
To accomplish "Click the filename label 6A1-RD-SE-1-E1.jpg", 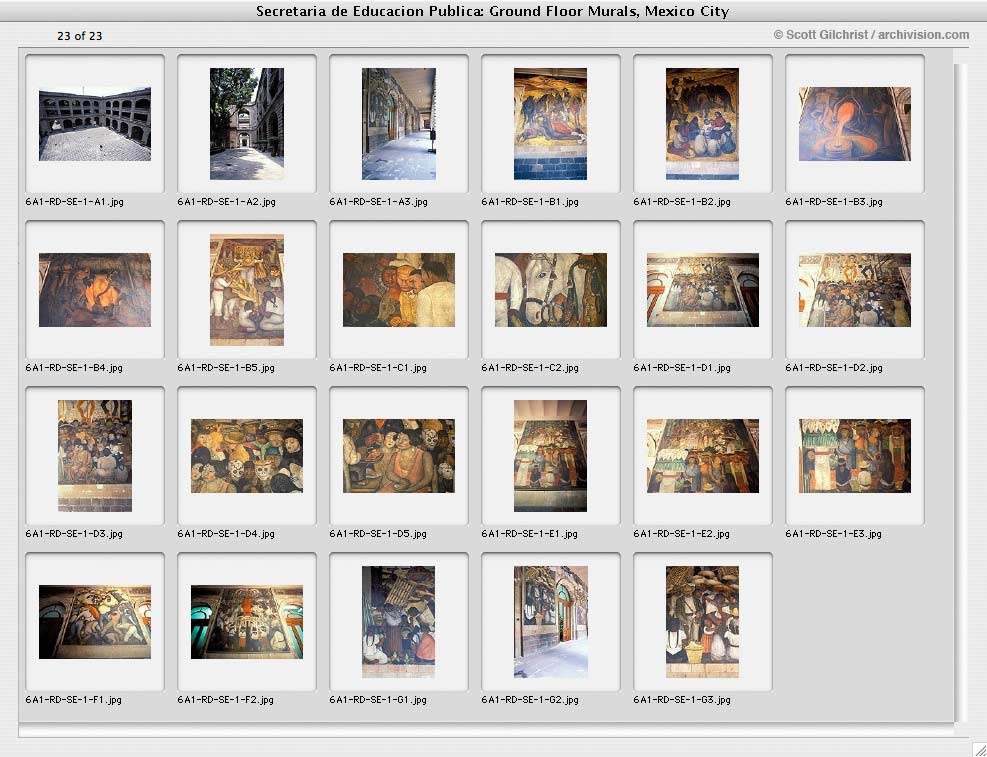I will [529, 534].
